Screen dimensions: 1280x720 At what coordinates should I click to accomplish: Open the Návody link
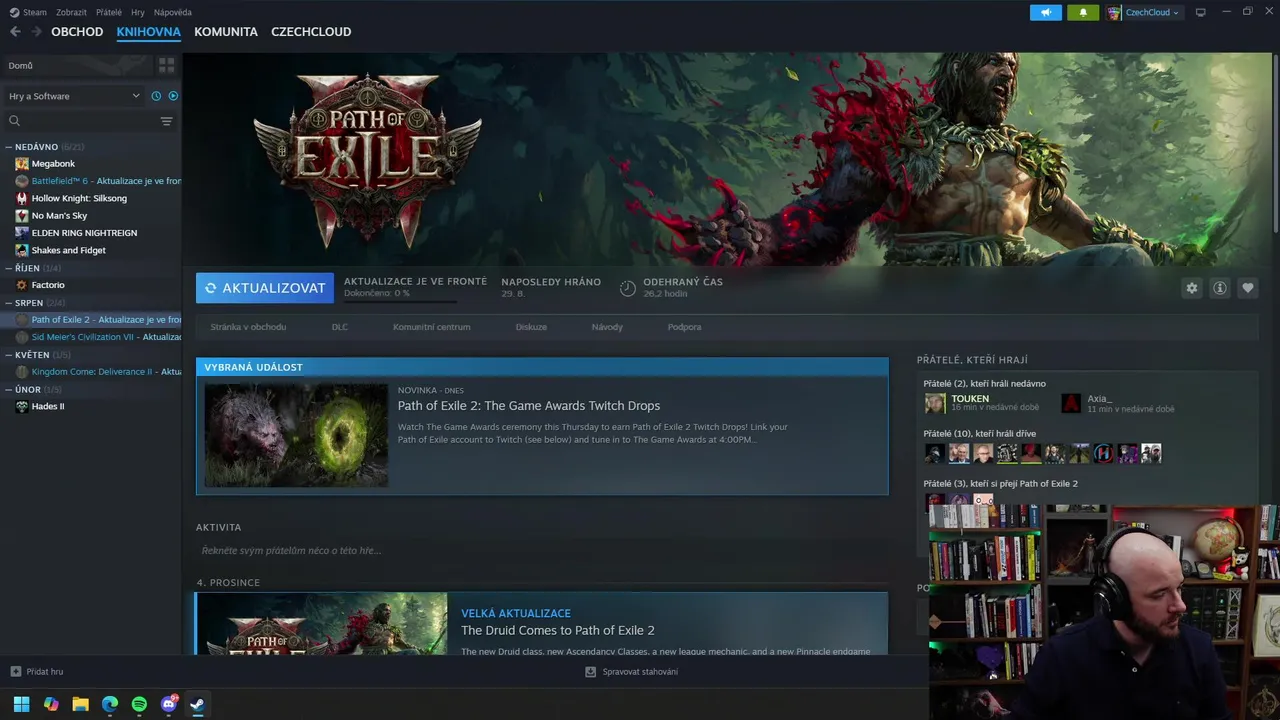point(607,327)
